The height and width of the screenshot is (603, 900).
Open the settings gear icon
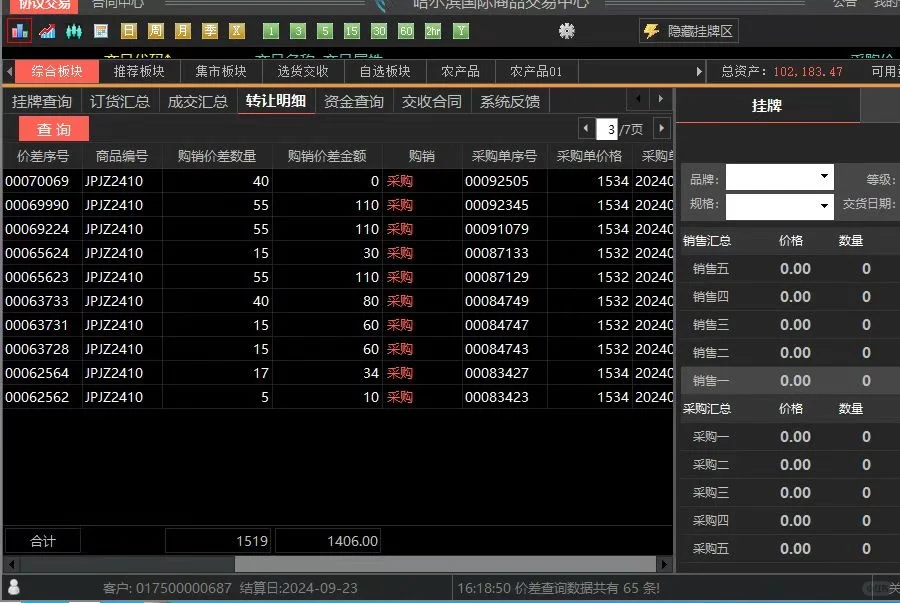point(566,31)
